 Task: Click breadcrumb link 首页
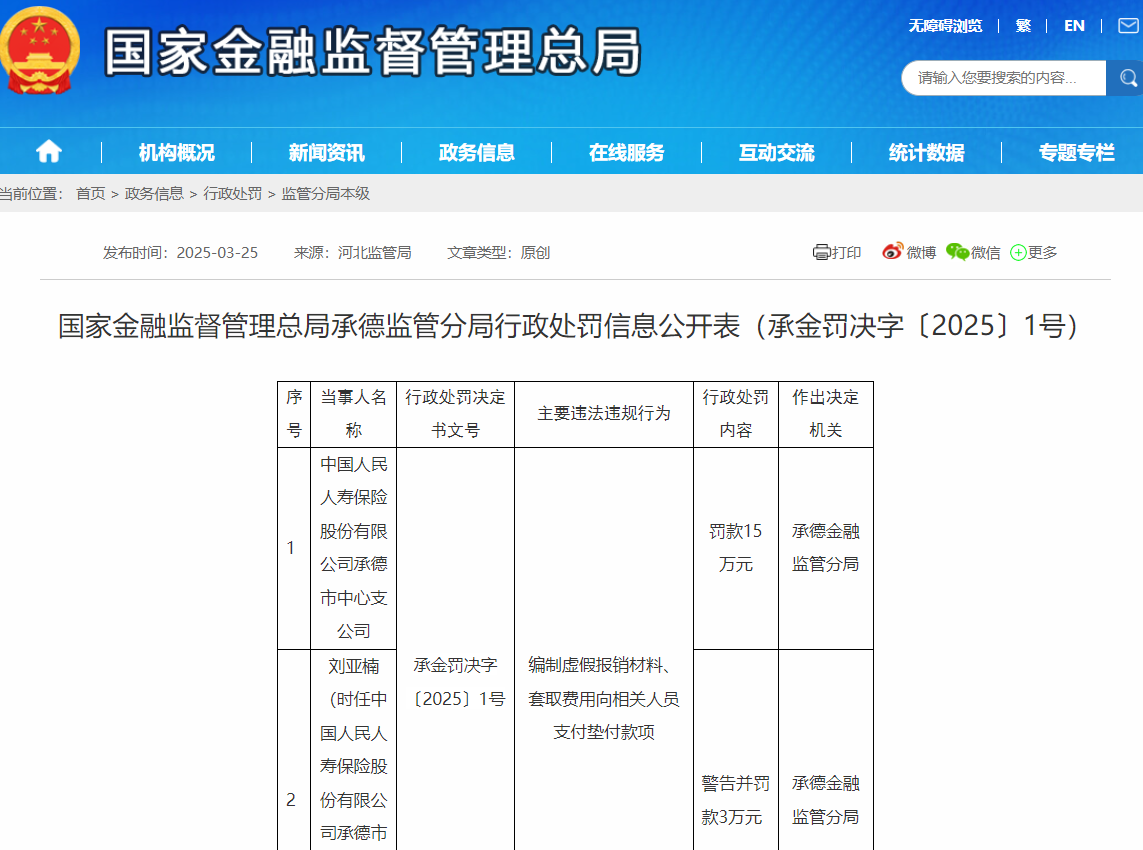90,193
